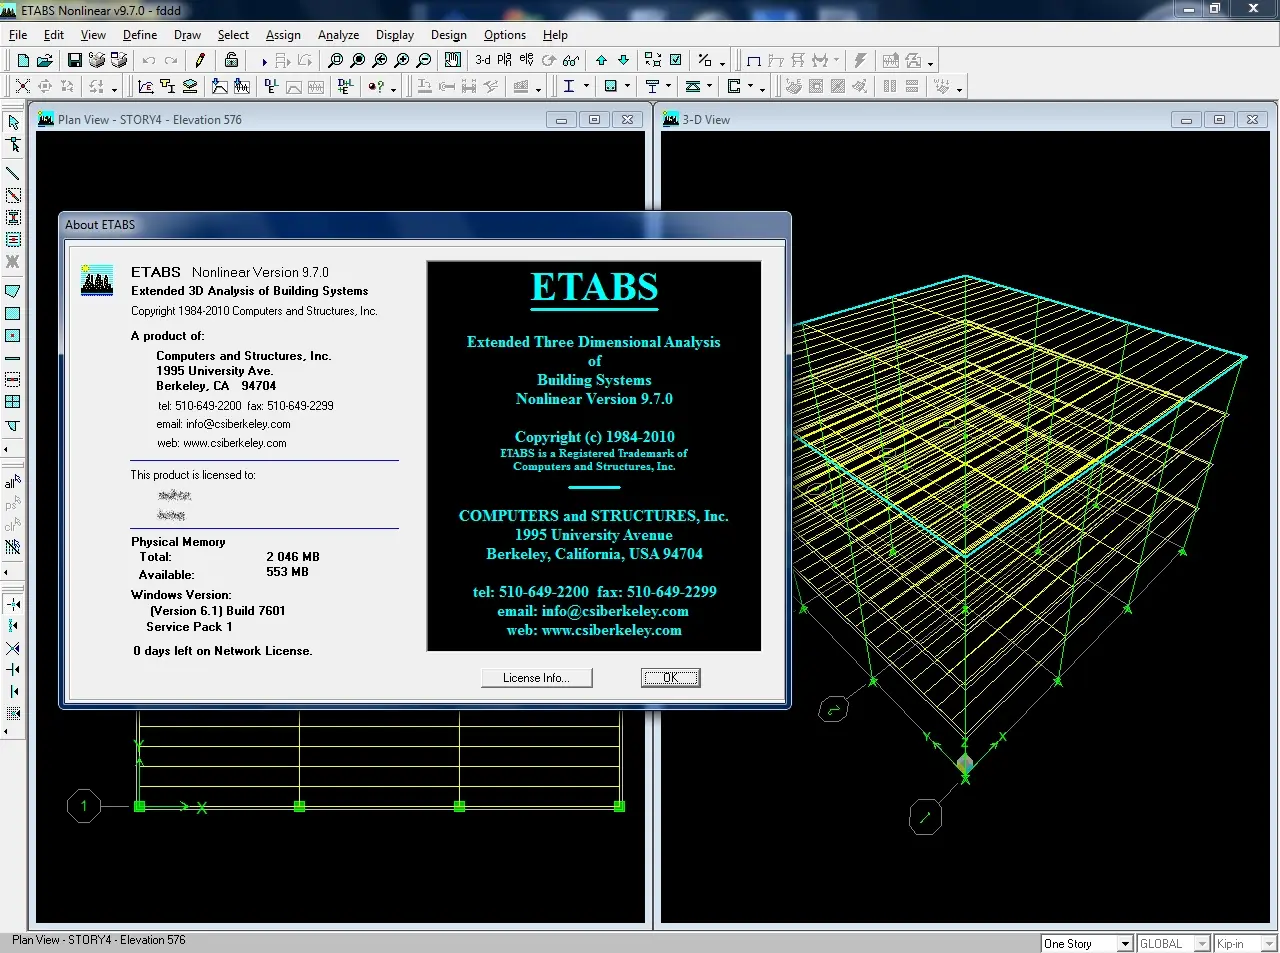Click the pencil icon in the top toolbar
Screen dimensions: 1280x953
click(200, 60)
